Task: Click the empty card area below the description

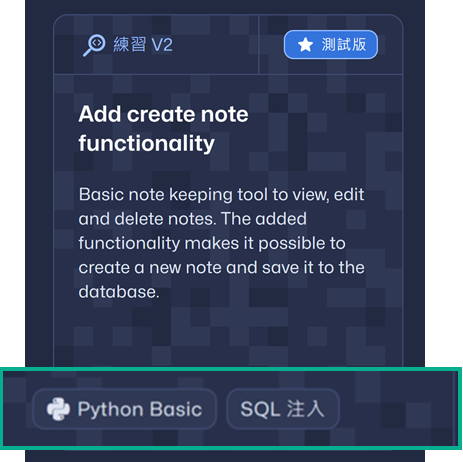Action: (x=228, y=333)
